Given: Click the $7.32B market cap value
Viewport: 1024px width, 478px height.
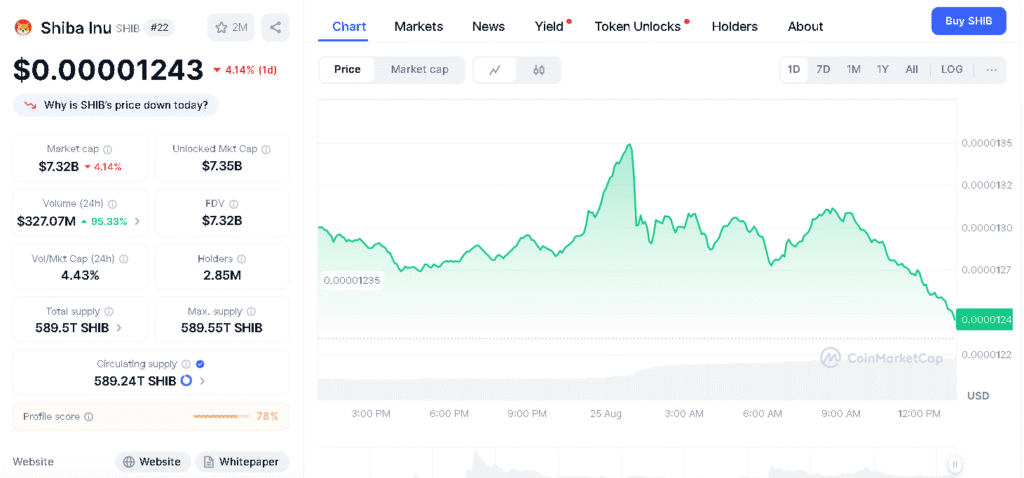Looking at the screenshot, I should pos(58,167).
